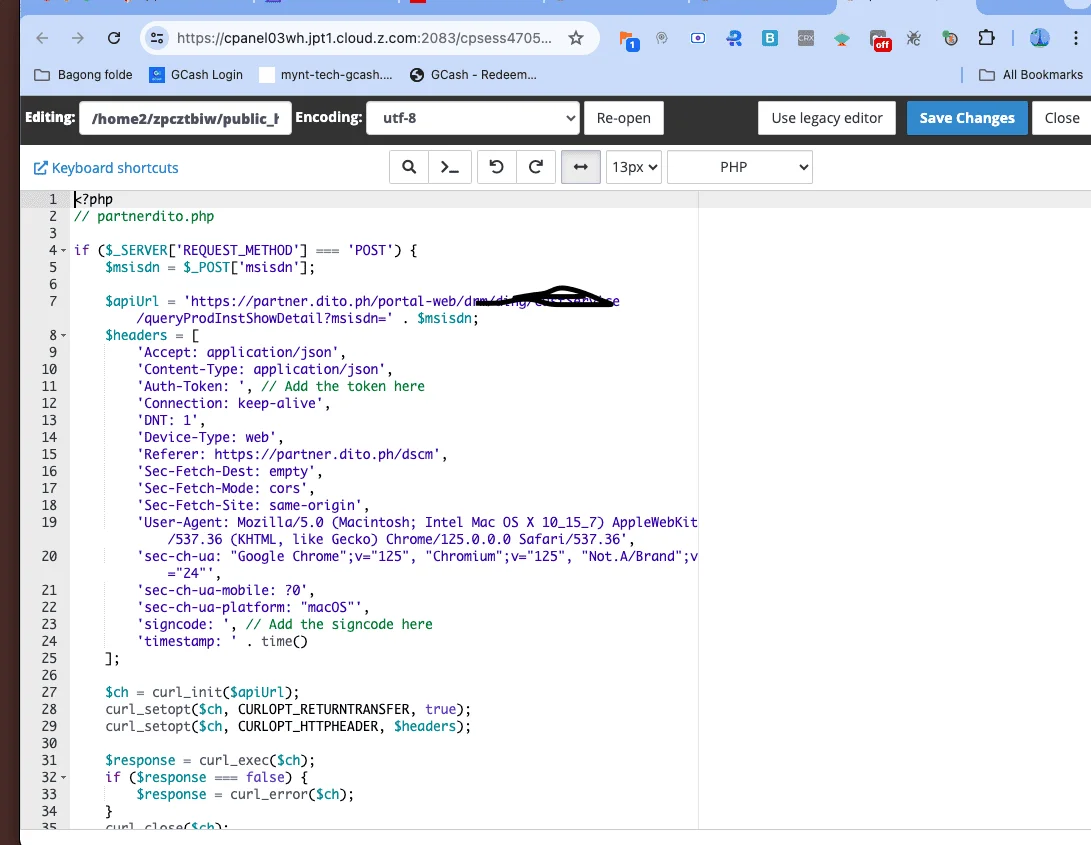Click the CRX extension icon
Screen dimensions: 1091x845
[806, 38]
